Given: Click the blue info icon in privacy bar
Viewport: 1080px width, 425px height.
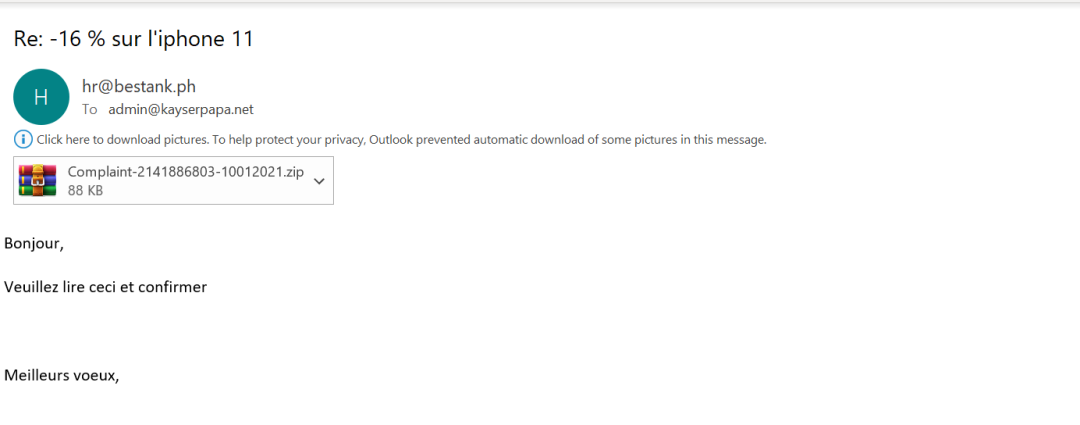Looking at the screenshot, I should (23, 140).
